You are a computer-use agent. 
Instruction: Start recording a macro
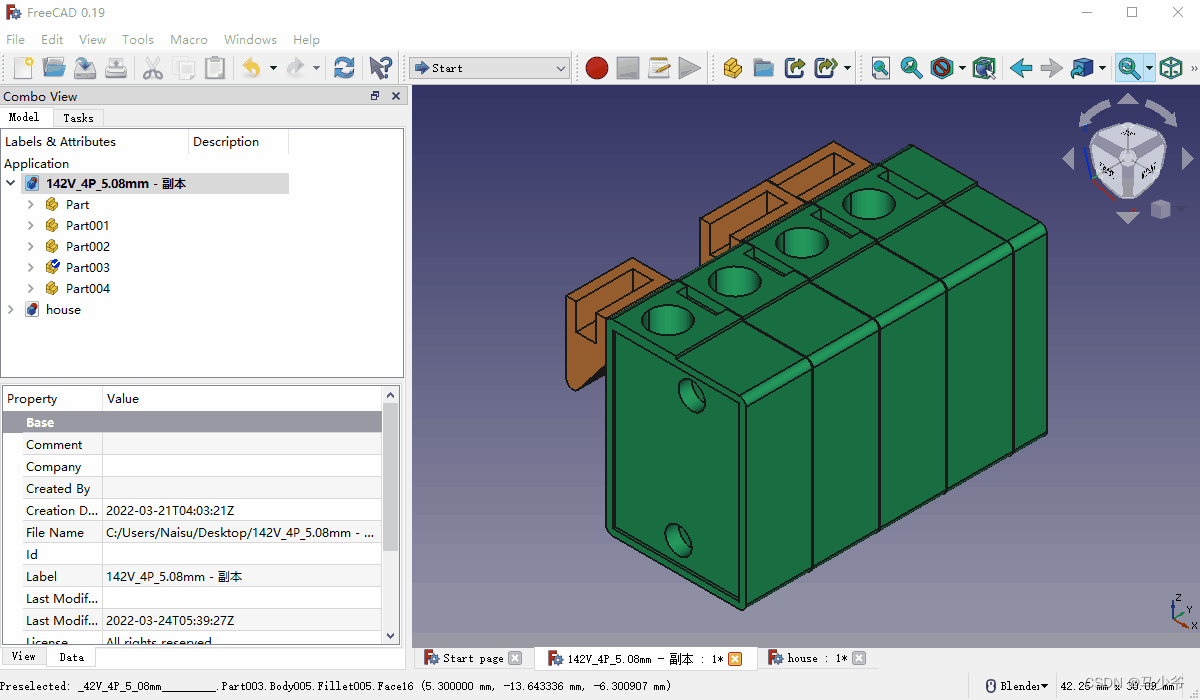click(597, 68)
